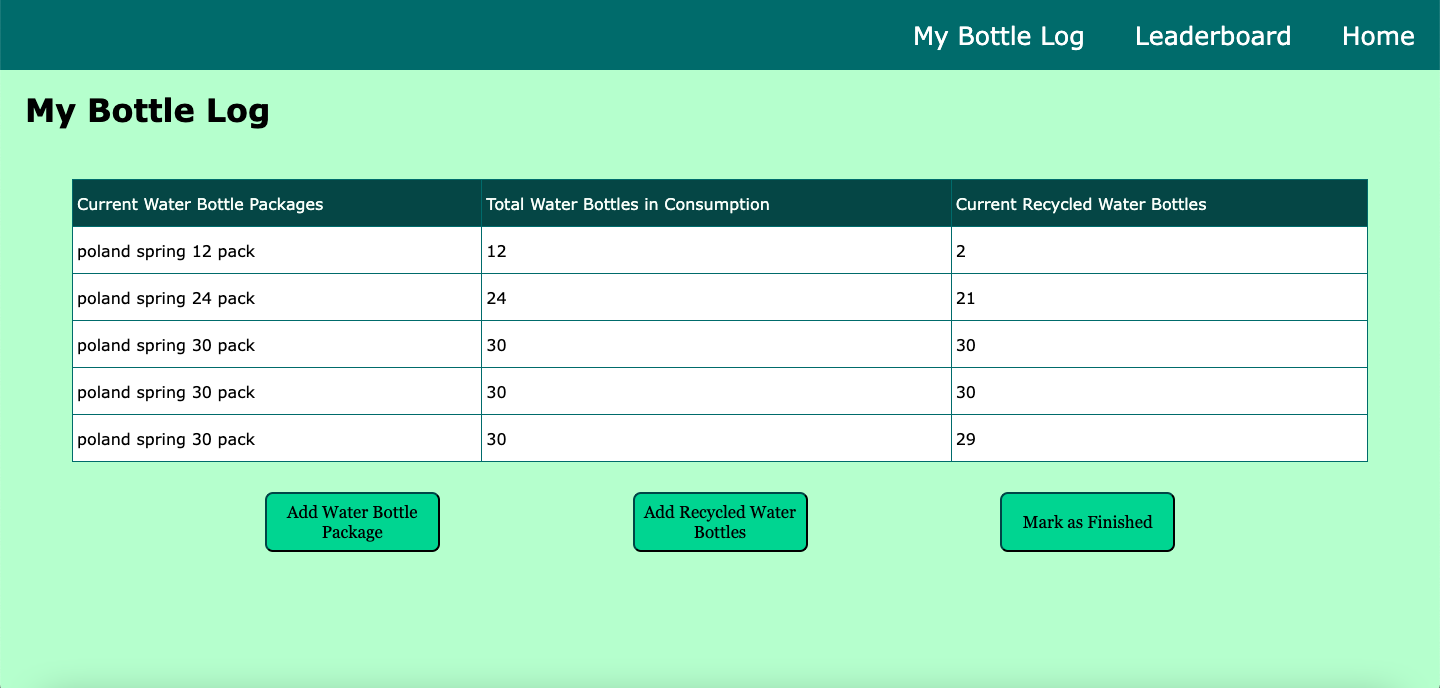The width and height of the screenshot is (1440, 688).
Task: Click the recycled count 29
Action: point(966,440)
